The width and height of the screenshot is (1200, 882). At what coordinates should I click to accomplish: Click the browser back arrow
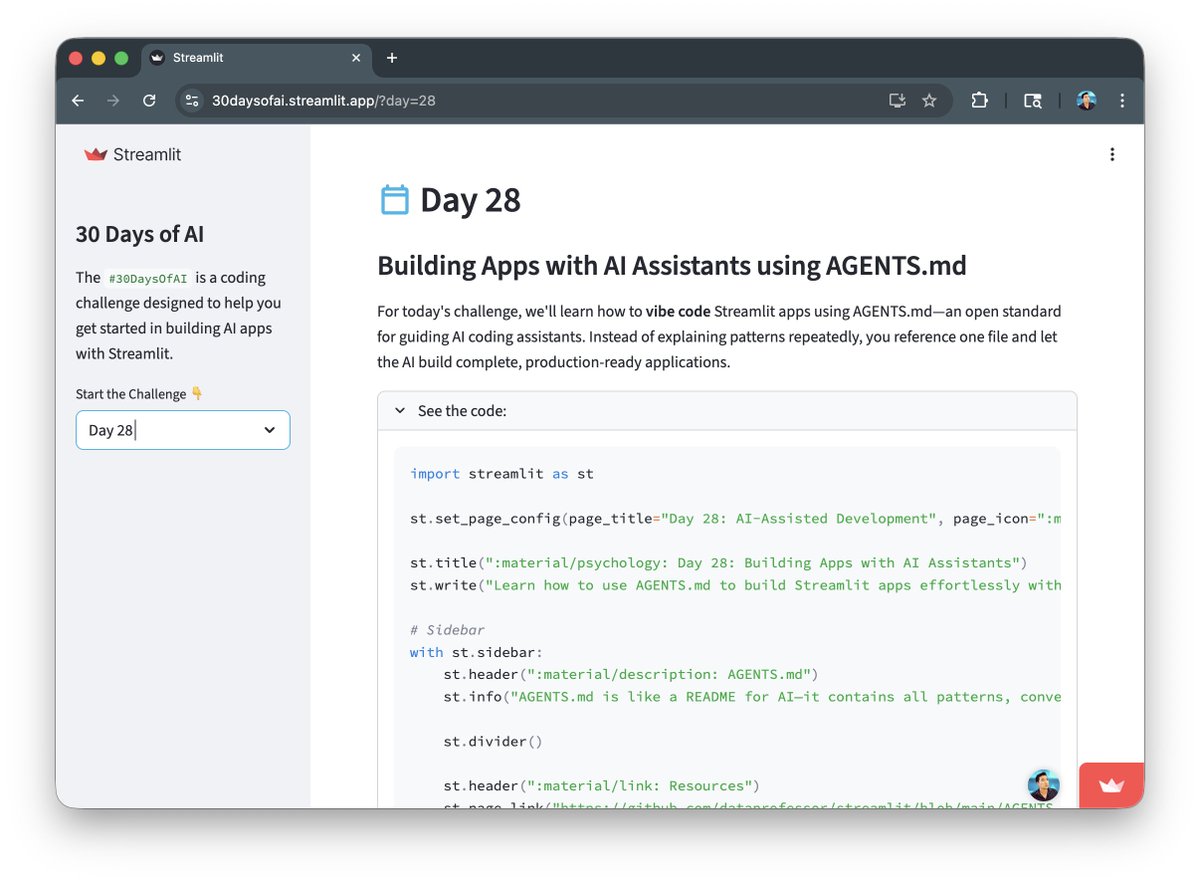tap(78, 101)
